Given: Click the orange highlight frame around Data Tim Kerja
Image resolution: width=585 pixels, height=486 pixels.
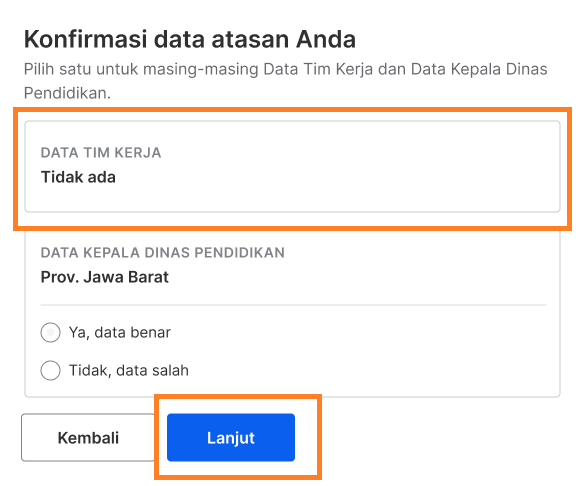Looking at the screenshot, I should tap(292, 110).
